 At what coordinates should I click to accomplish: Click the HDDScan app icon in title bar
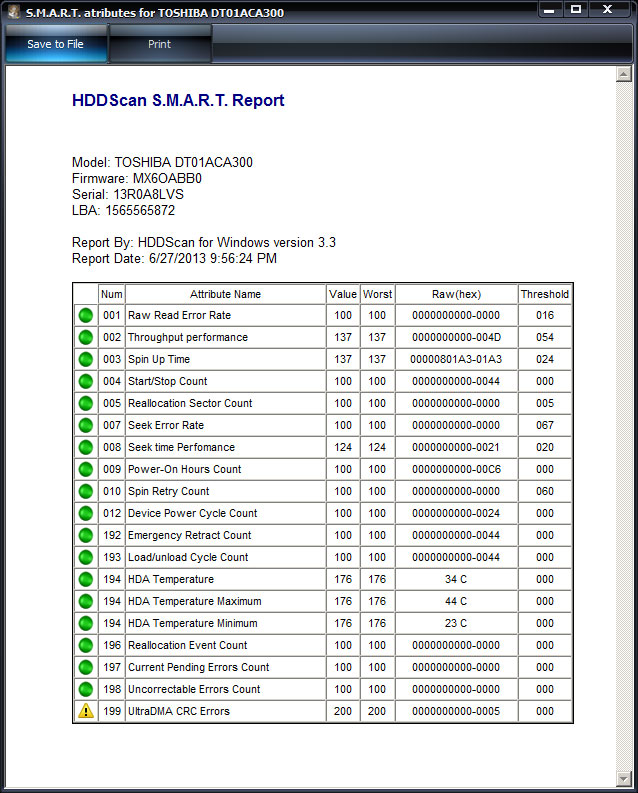click(13, 12)
